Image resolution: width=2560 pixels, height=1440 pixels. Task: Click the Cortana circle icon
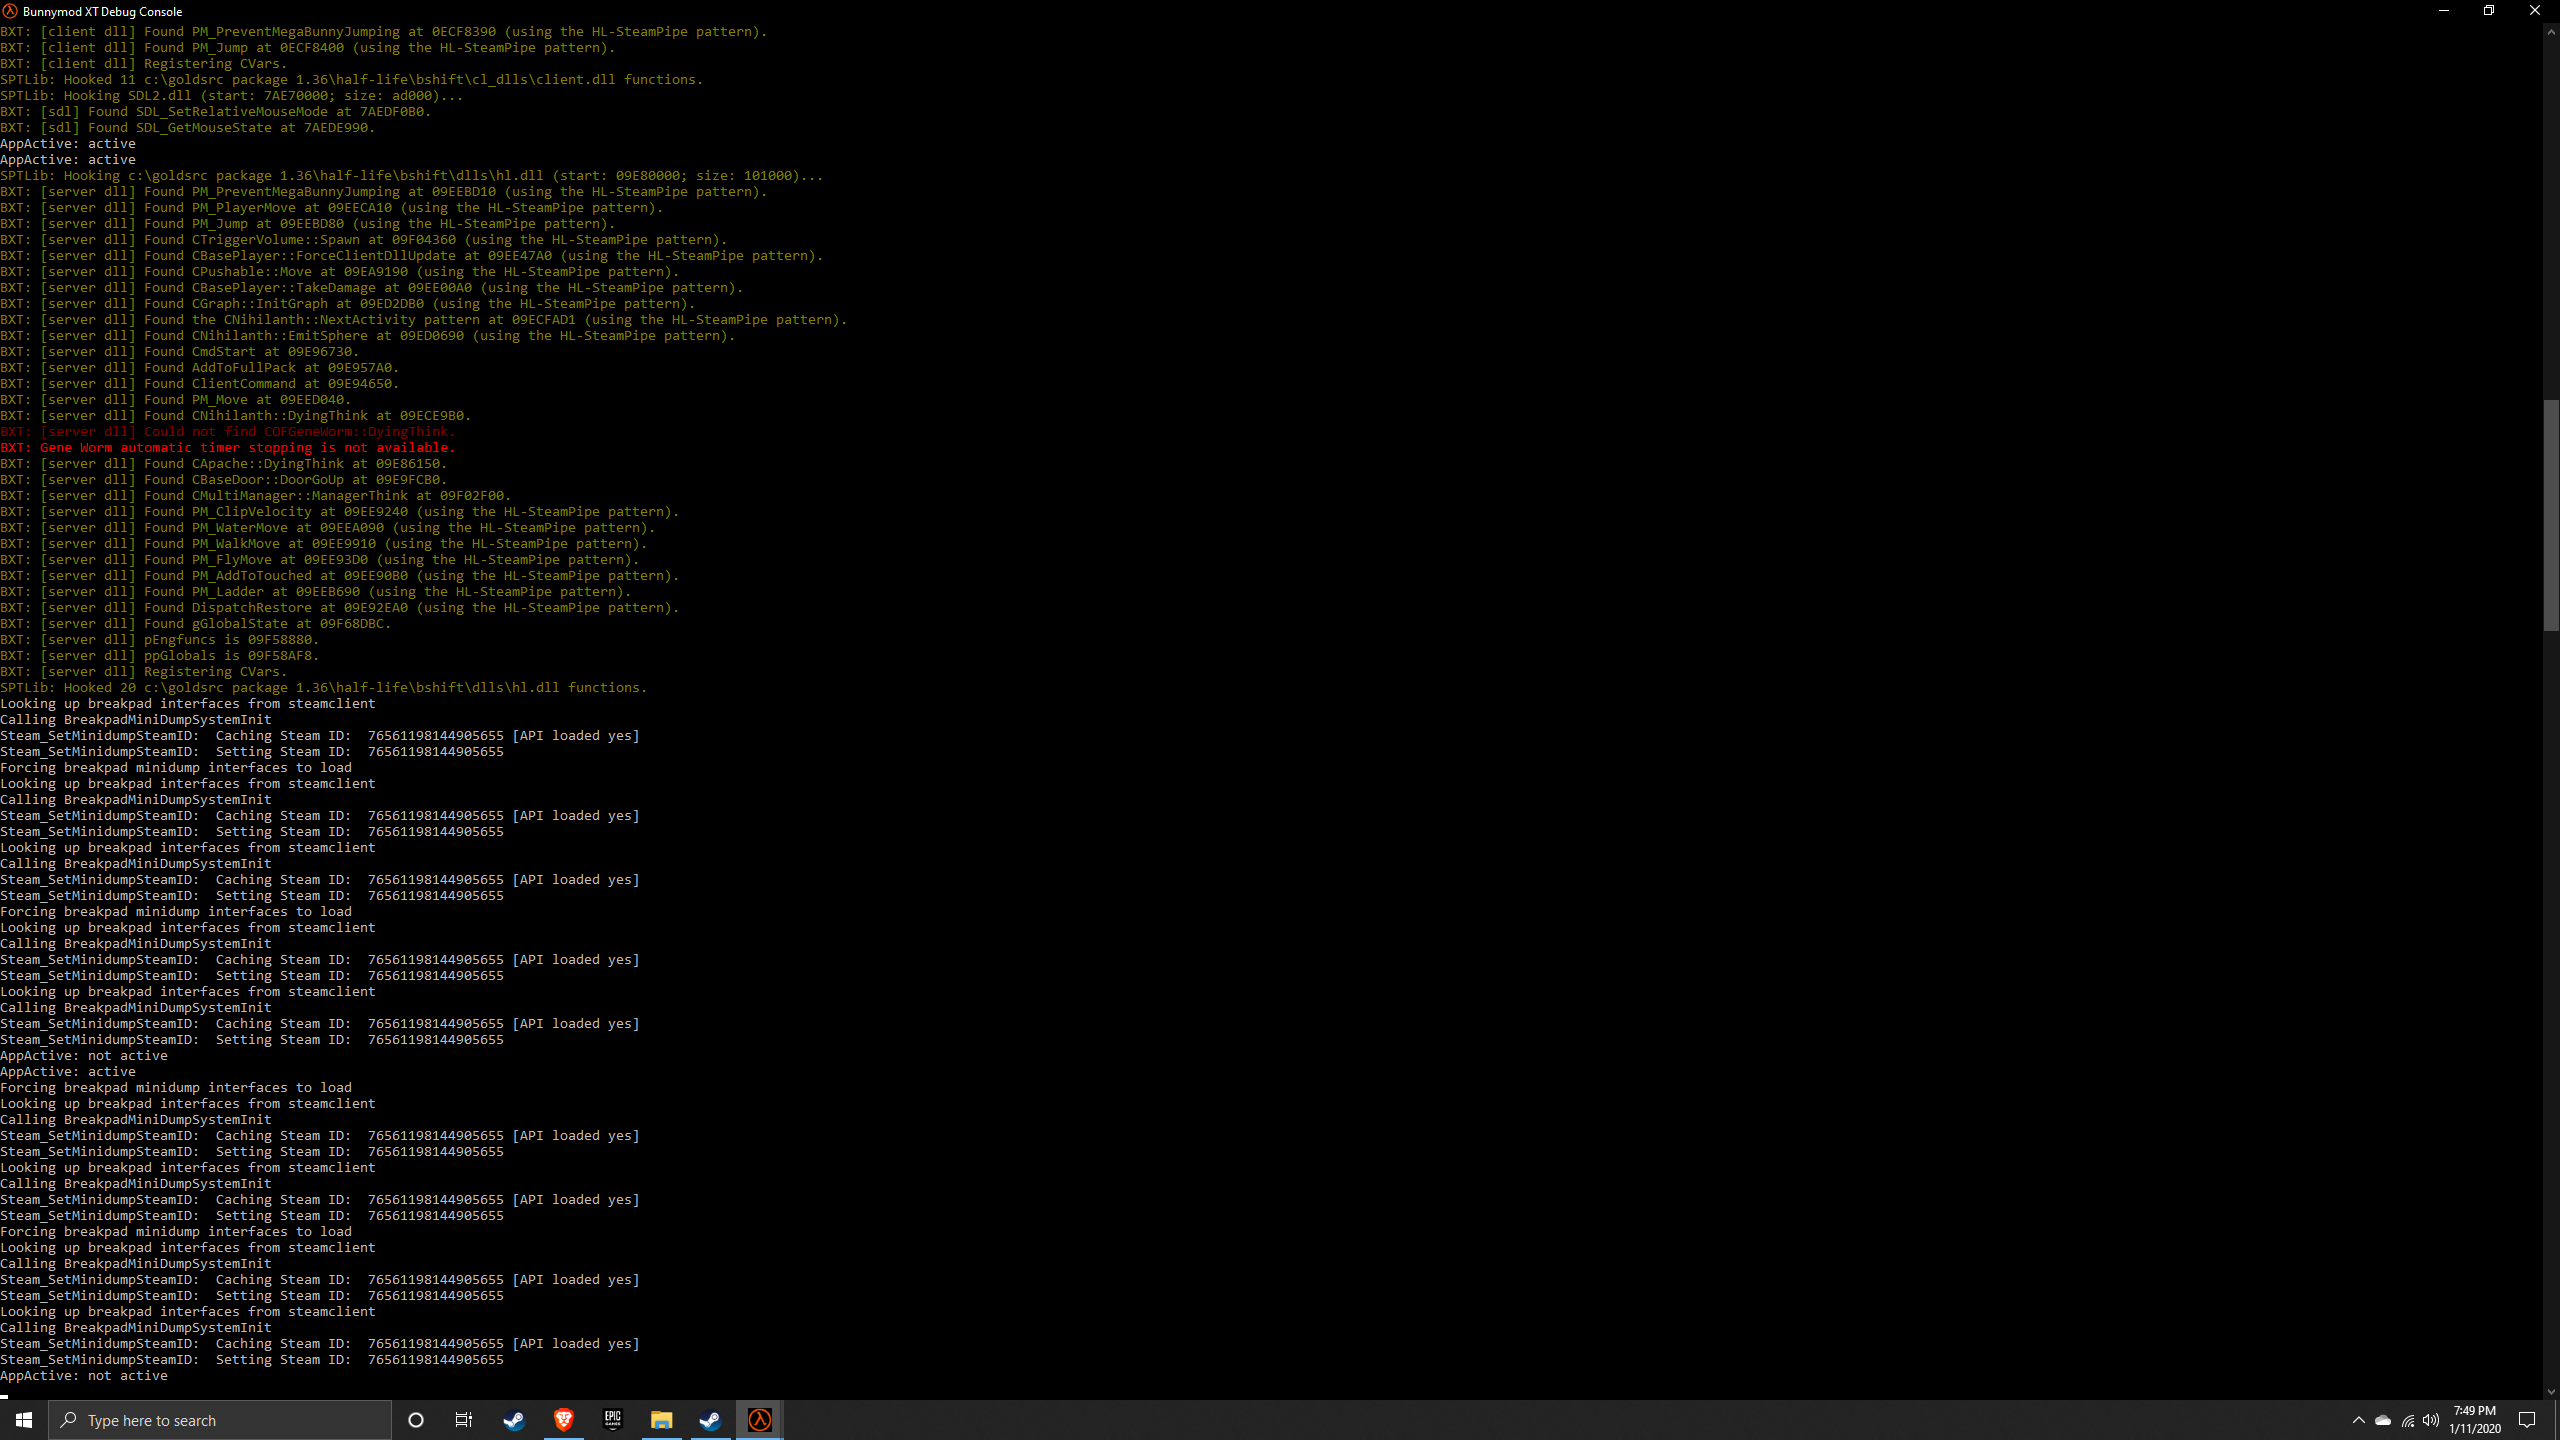pyautogui.click(x=416, y=1420)
